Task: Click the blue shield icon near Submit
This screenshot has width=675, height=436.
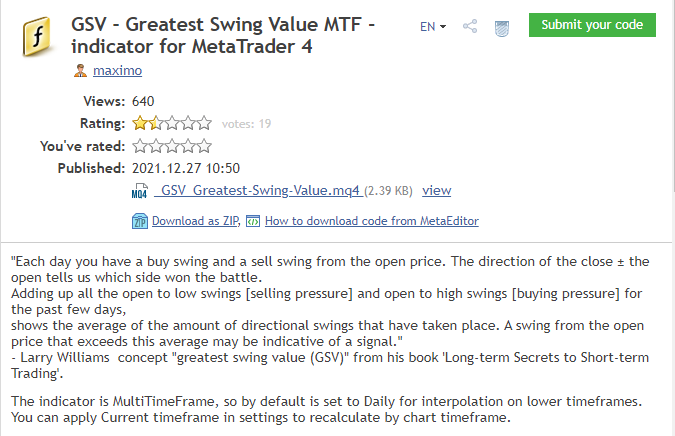Action: click(502, 27)
